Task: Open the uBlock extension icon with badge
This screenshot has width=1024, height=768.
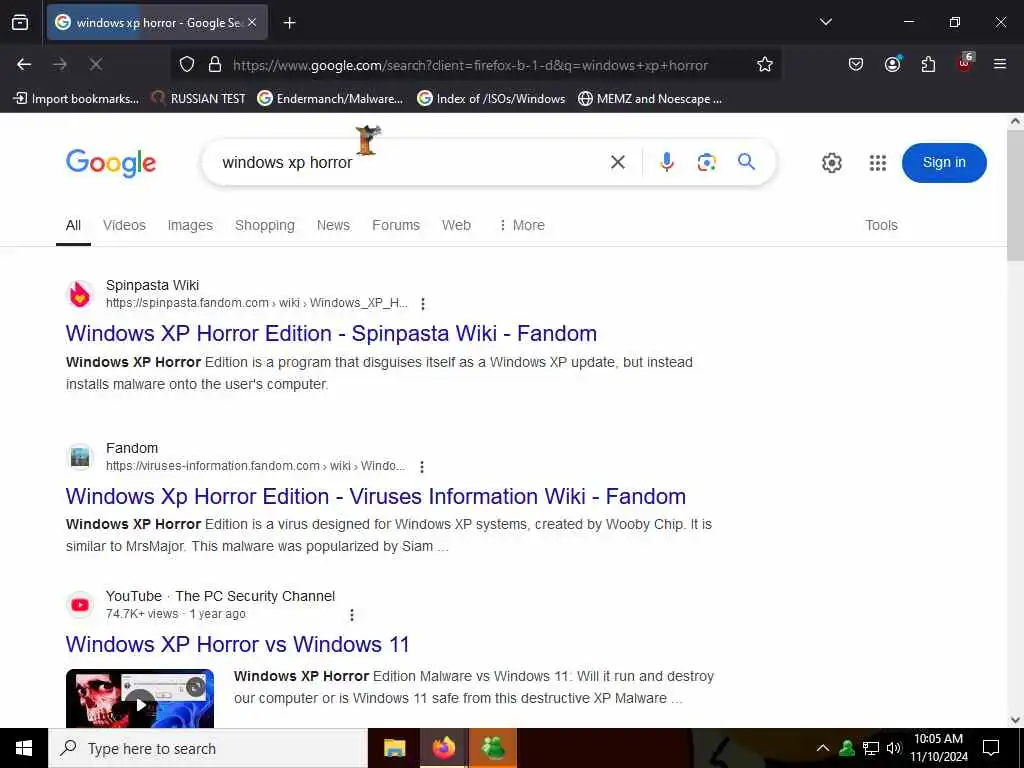Action: 965,63
